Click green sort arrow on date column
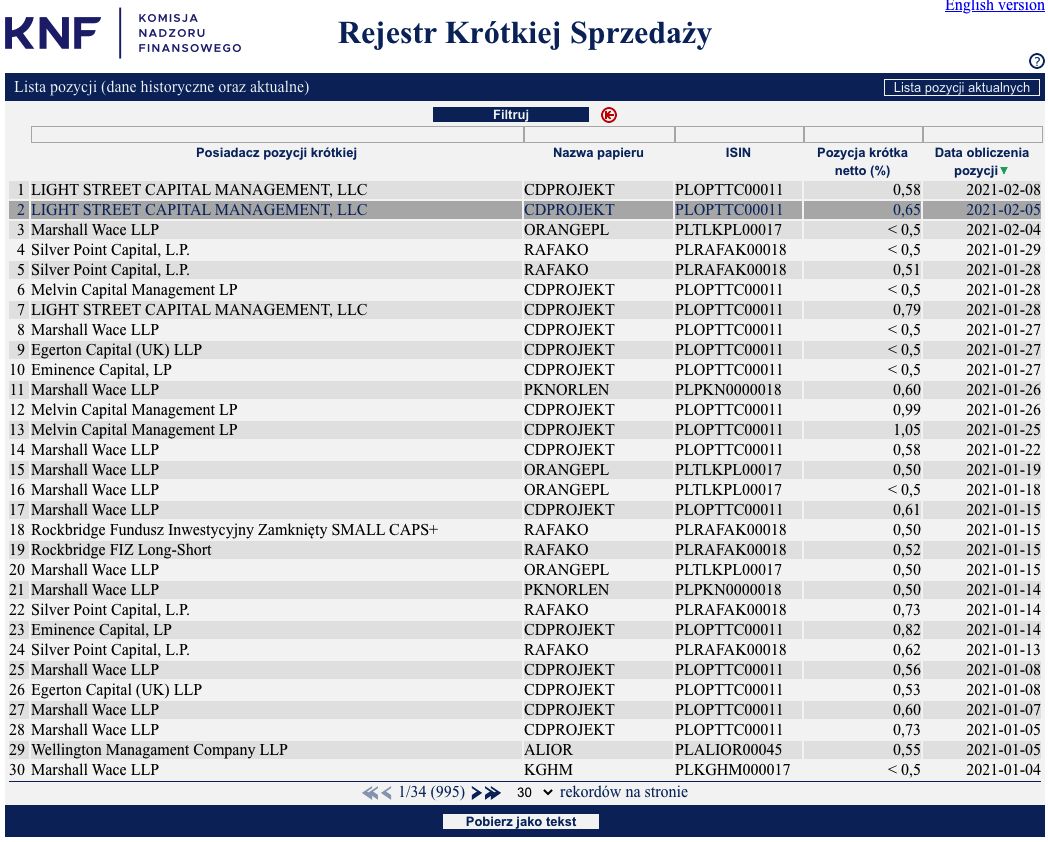The width and height of the screenshot is (1048, 842). point(1004,170)
